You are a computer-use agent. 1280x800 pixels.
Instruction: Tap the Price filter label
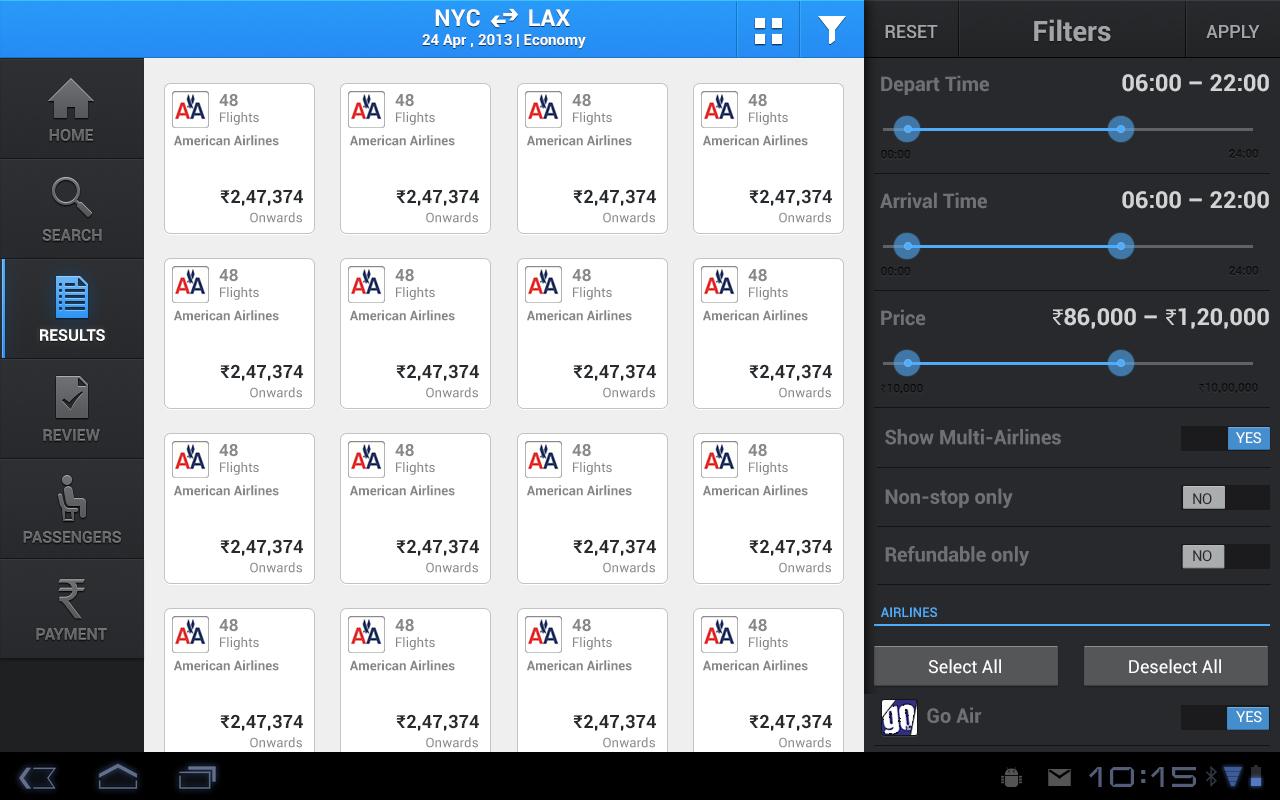coord(902,318)
